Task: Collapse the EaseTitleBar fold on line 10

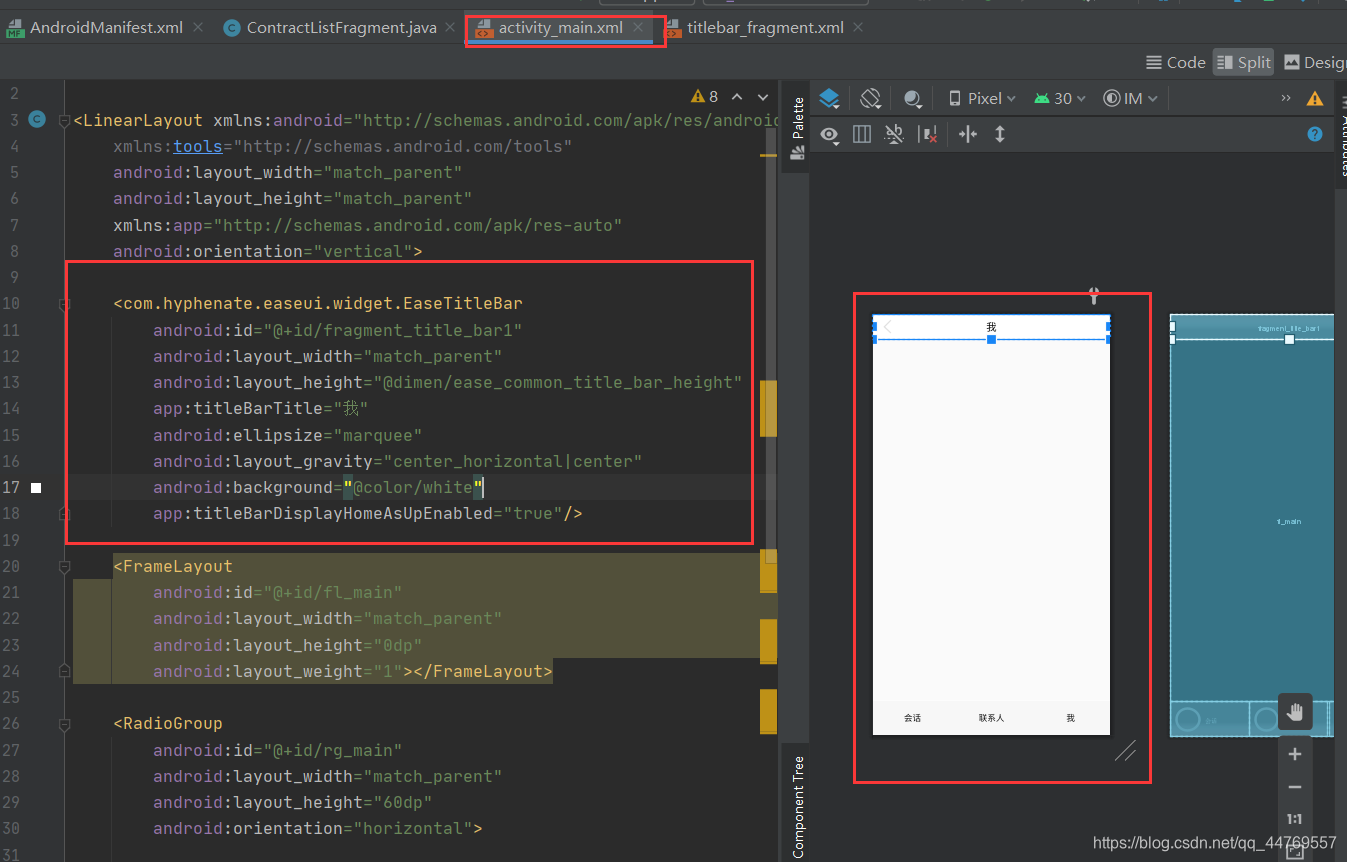Action: click(x=65, y=304)
